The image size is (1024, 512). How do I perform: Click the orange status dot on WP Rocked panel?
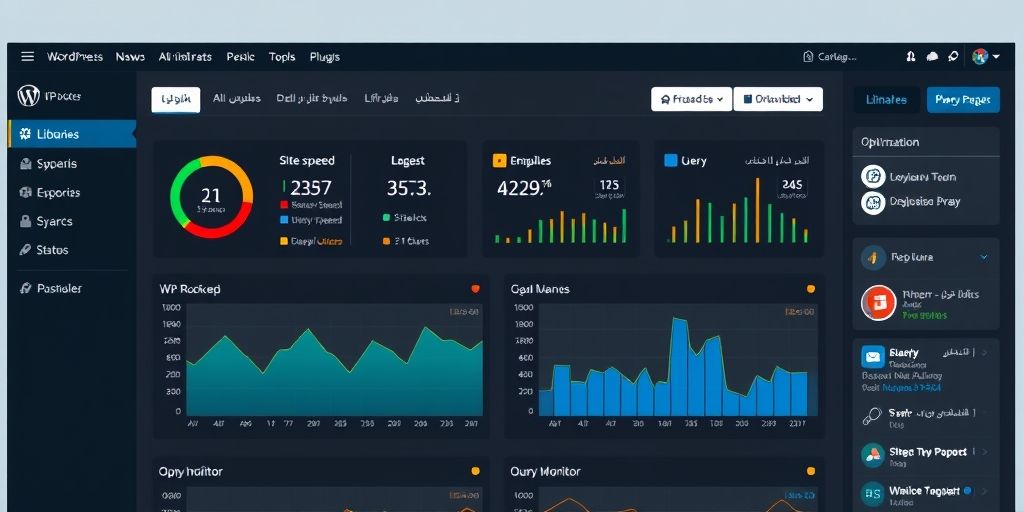coord(475,289)
